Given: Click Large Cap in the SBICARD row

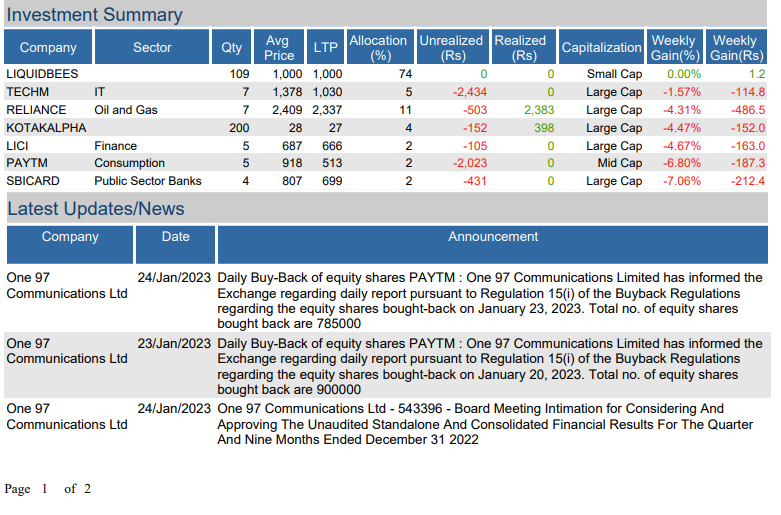Looking at the screenshot, I should tap(614, 181).
